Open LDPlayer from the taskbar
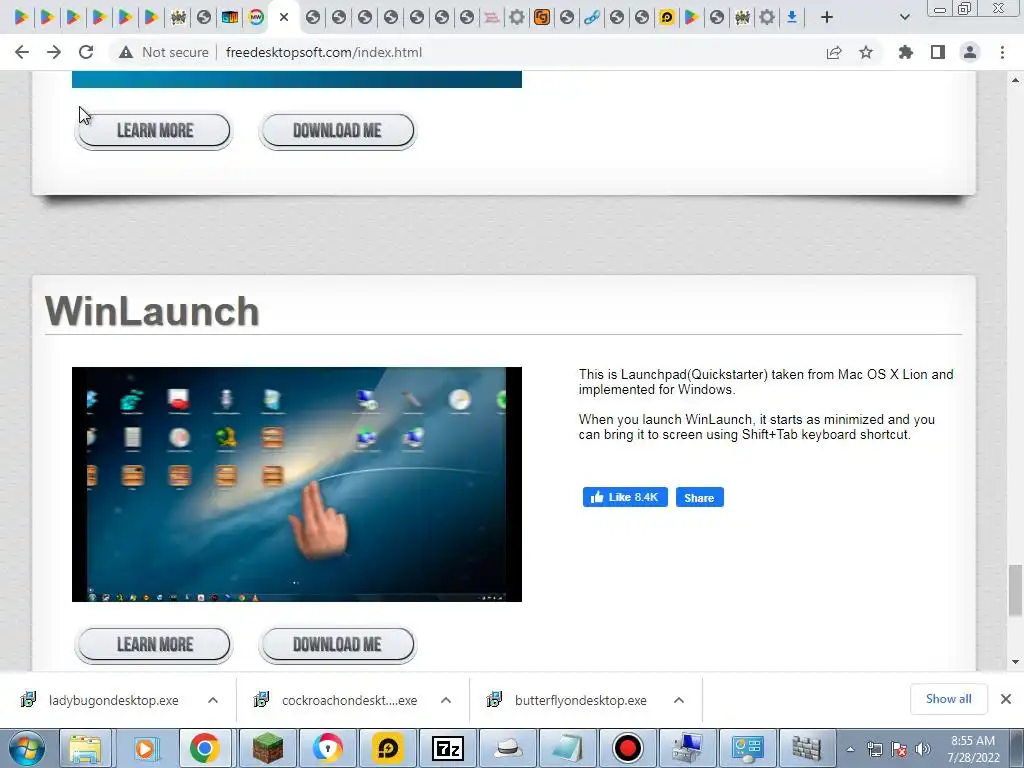The image size is (1024, 768). pos(388,748)
